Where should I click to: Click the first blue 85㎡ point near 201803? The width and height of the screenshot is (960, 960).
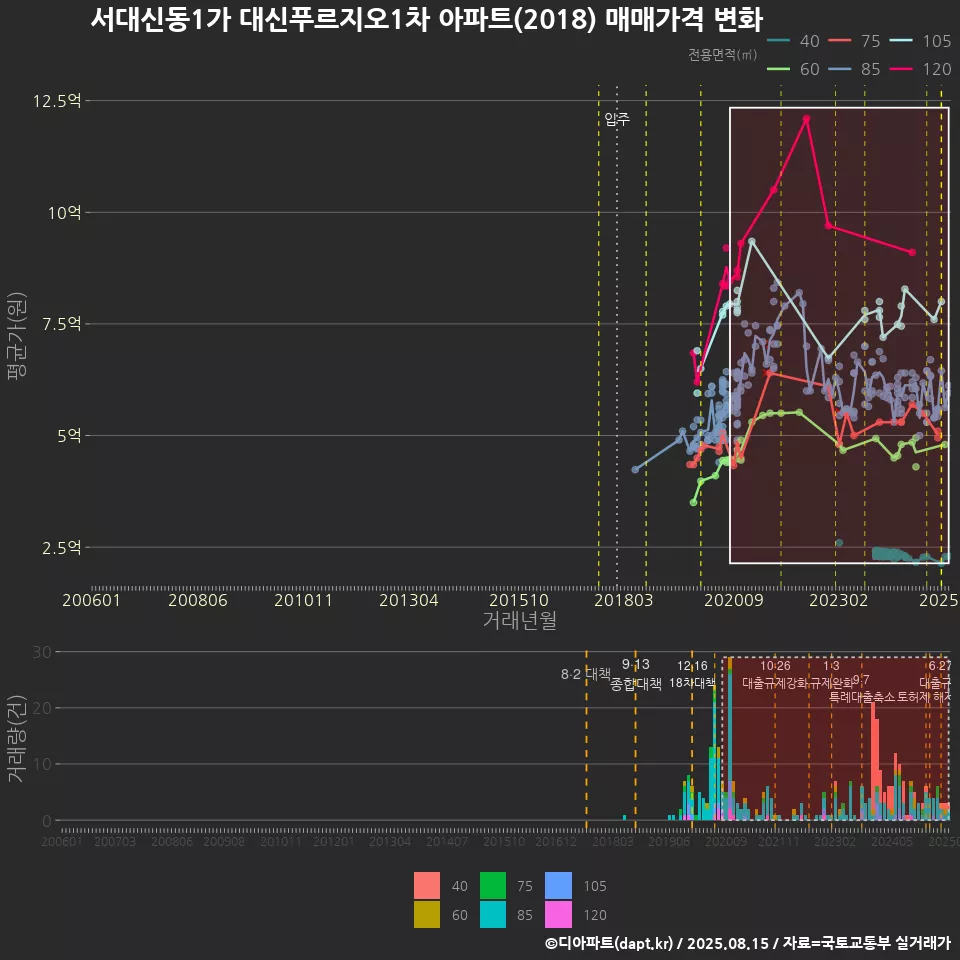coord(635,470)
